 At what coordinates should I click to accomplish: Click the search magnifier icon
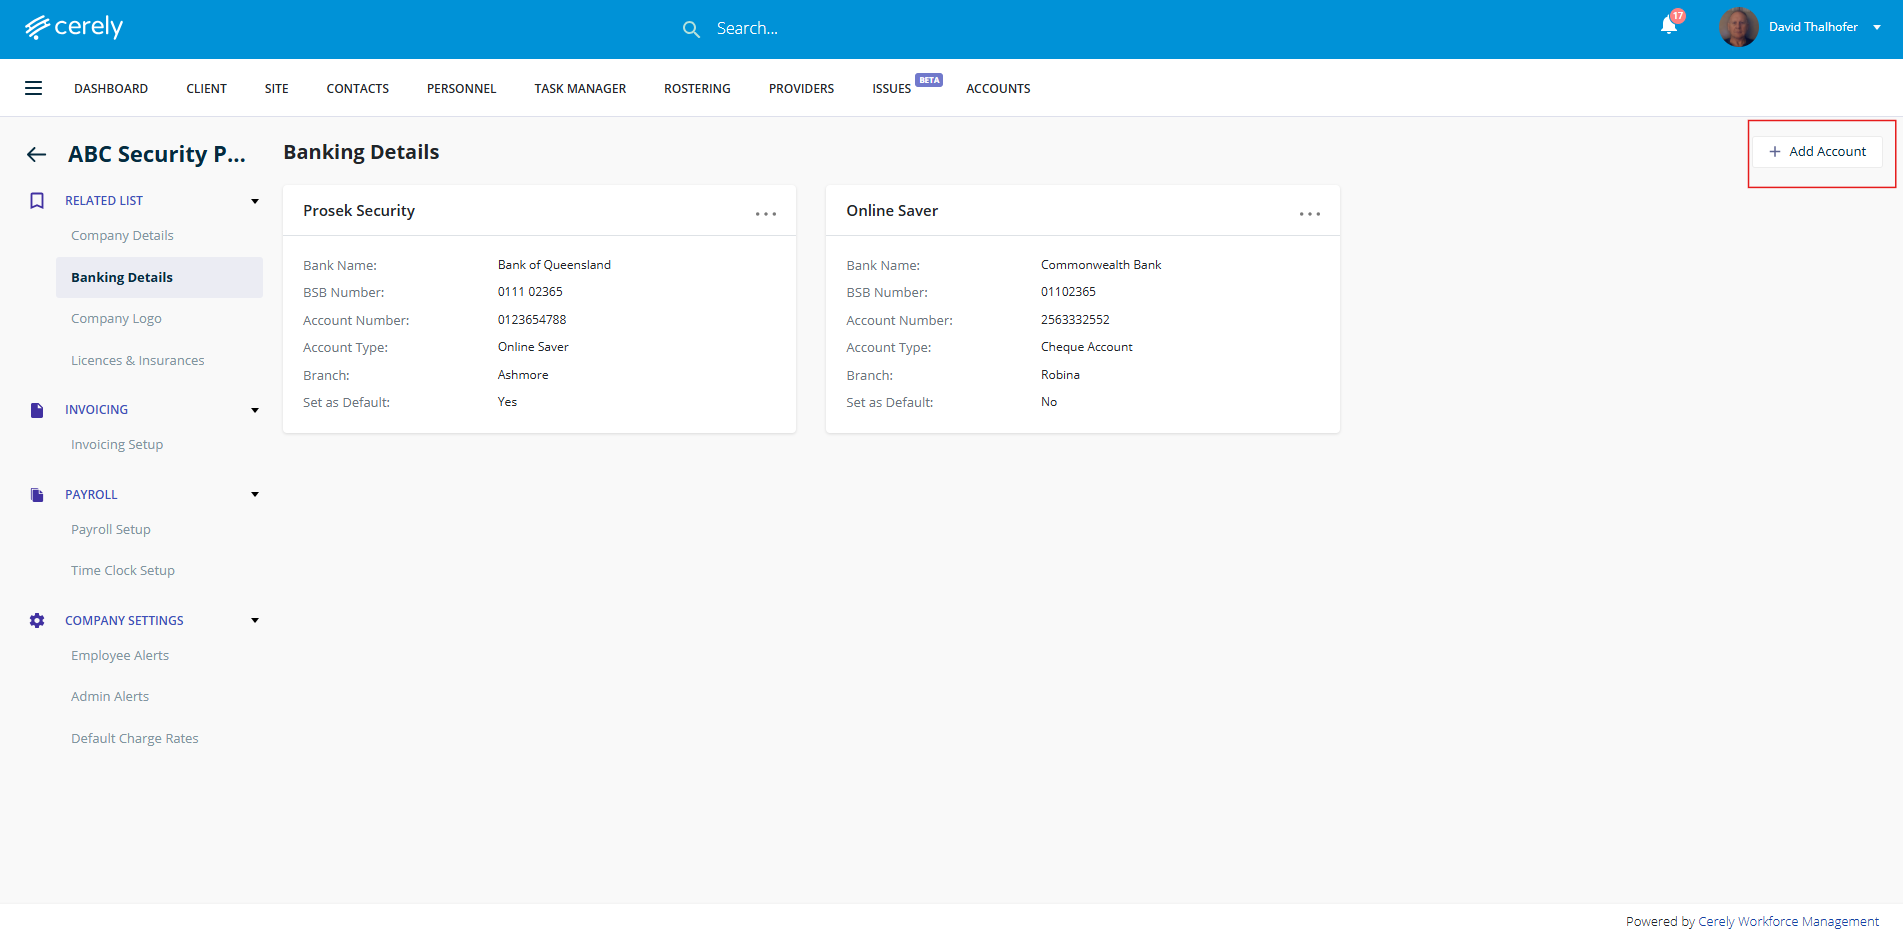[x=691, y=29]
